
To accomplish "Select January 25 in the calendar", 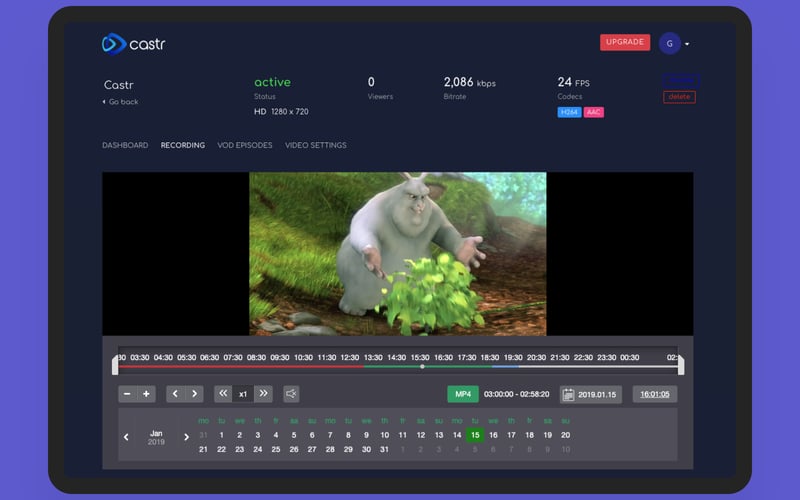I will (276, 449).
